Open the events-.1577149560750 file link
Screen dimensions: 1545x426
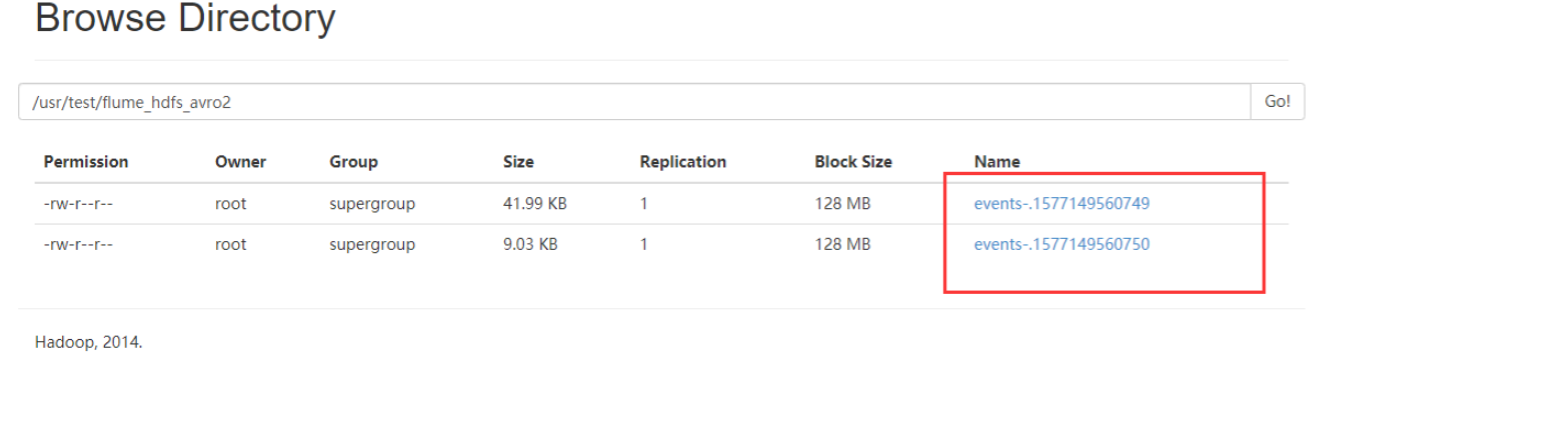[1061, 243]
